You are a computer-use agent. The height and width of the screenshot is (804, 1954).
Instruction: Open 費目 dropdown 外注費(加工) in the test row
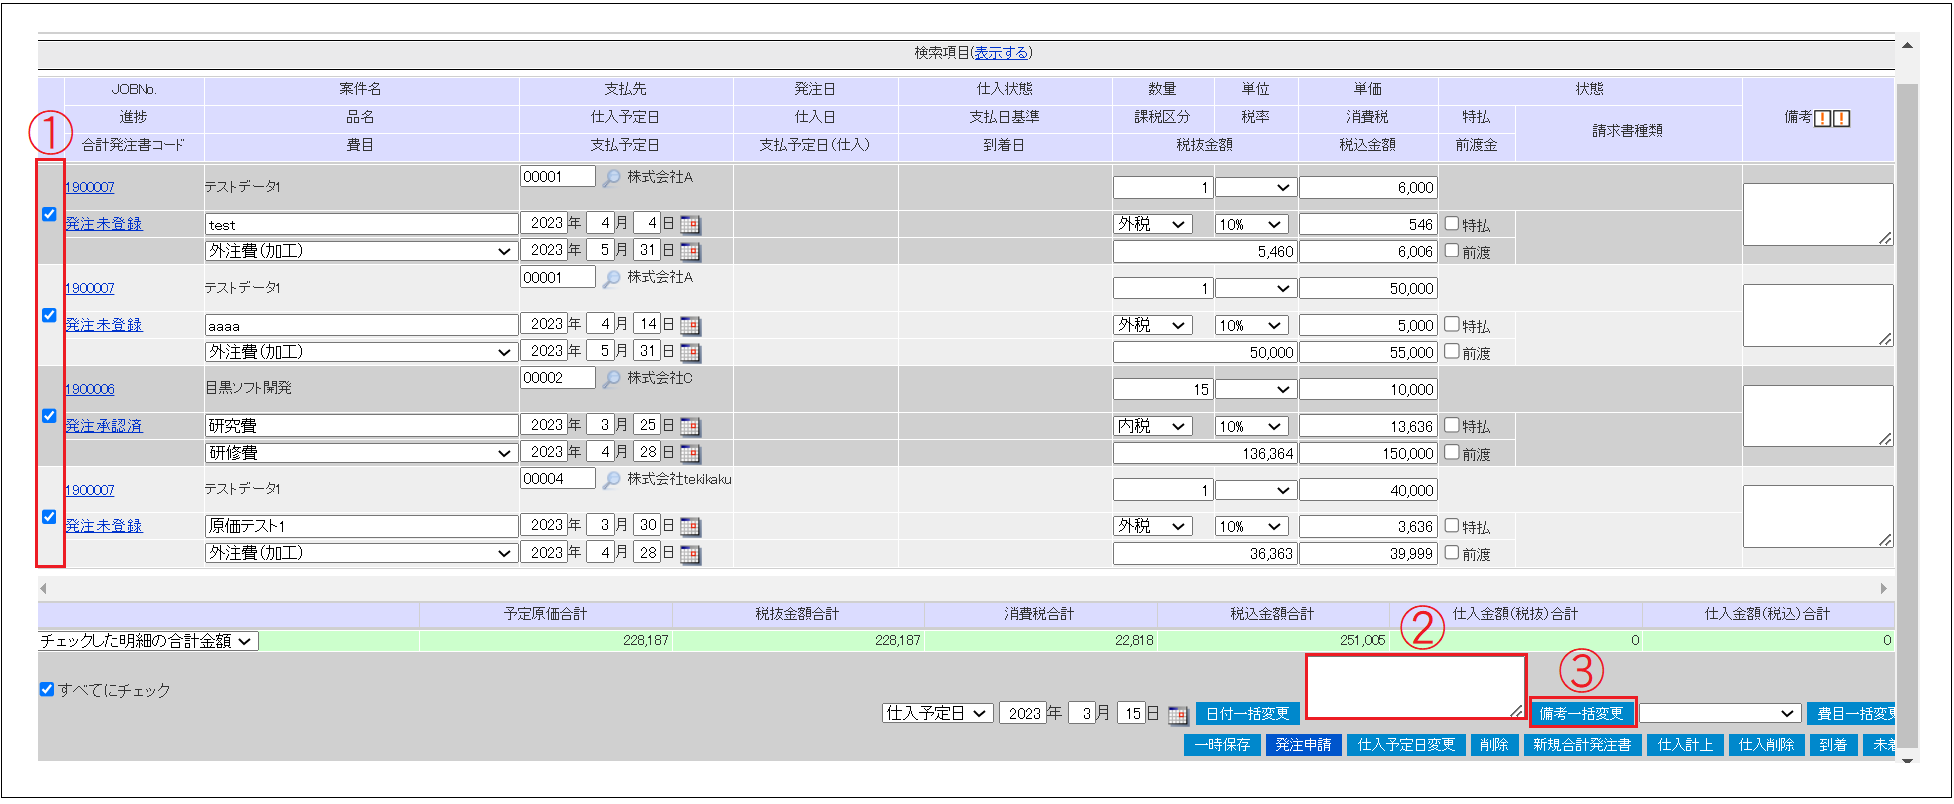click(361, 252)
